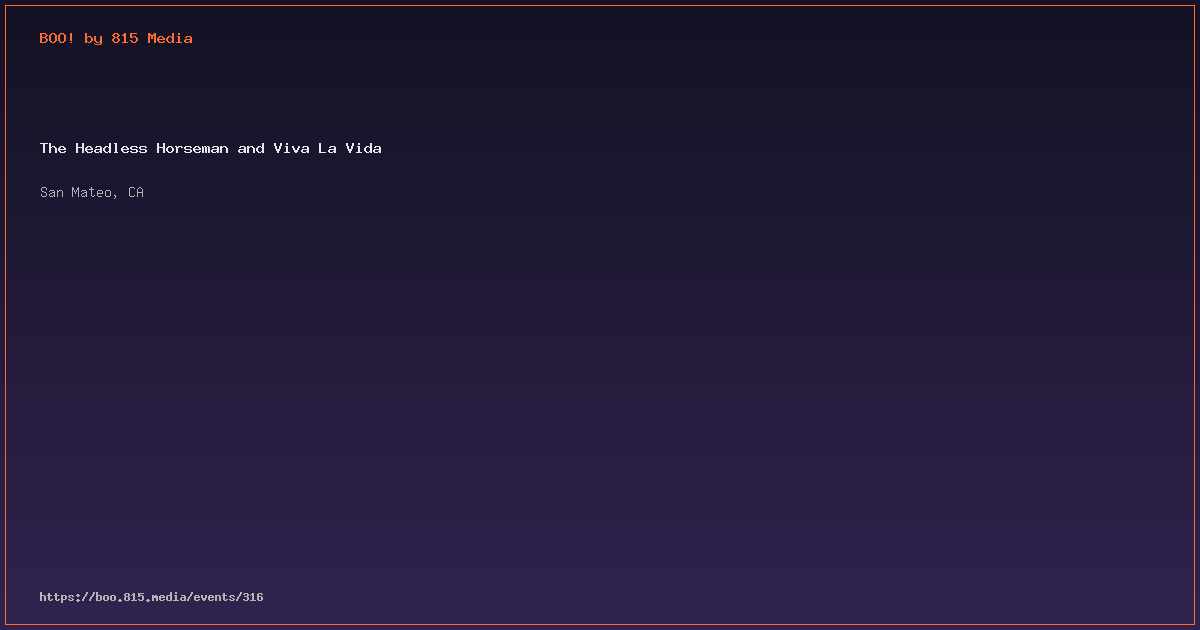Click the 815 Media brand name
This screenshot has height=630, width=1200.
point(152,38)
